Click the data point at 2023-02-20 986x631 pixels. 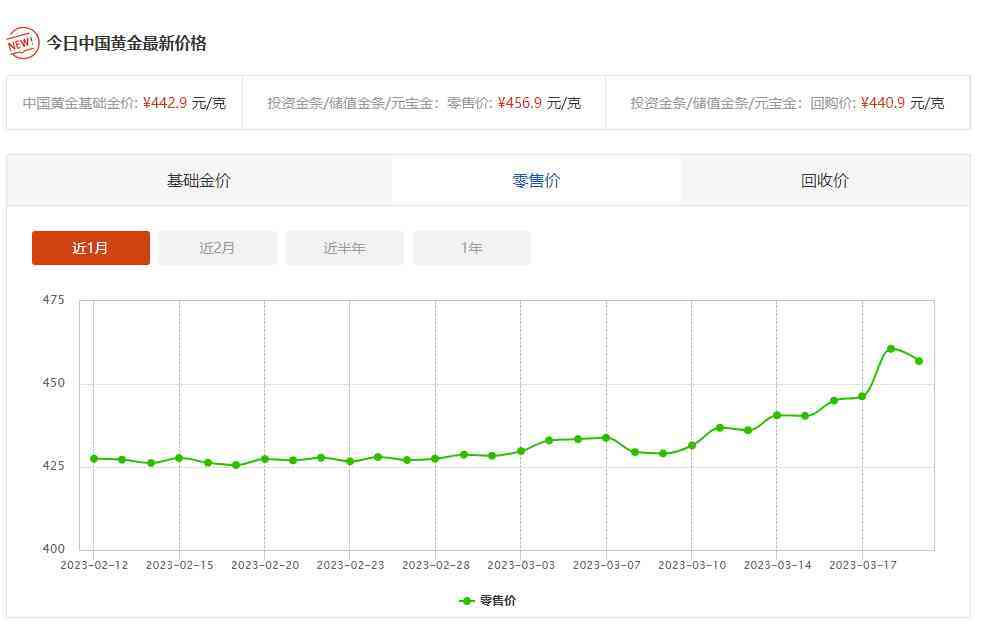tap(265, 459)
